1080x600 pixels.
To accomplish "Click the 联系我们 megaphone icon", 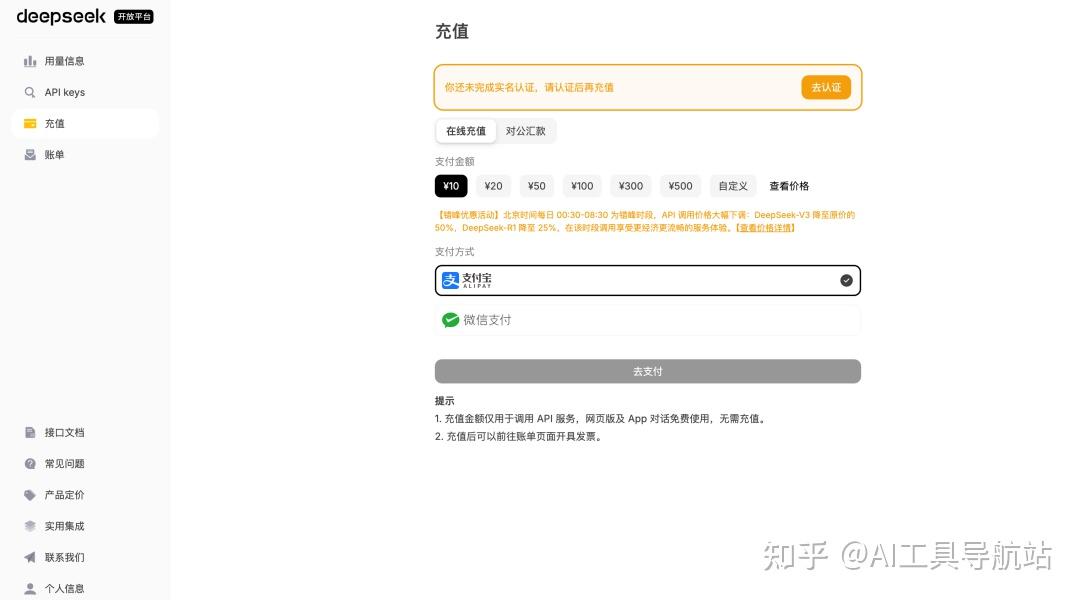I will coord(30,557).
